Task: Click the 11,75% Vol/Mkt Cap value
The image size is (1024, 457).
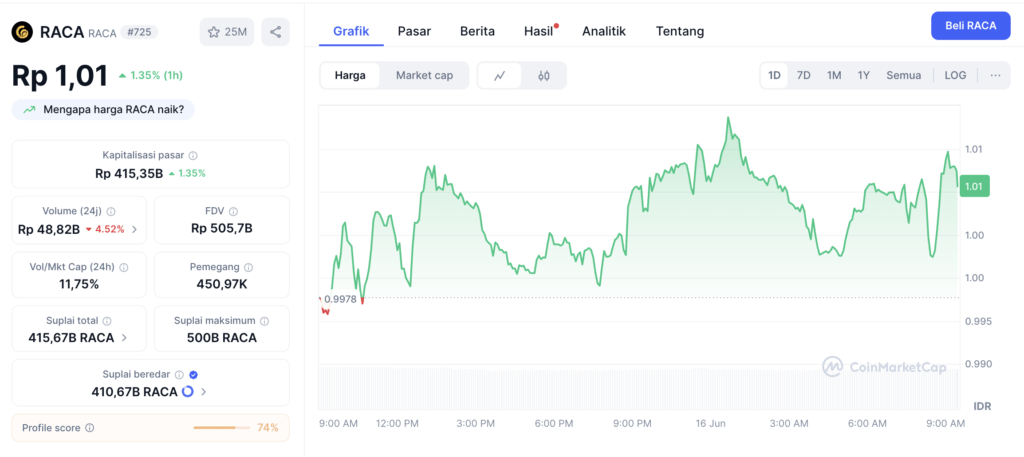Action: click(x=78, y=284)
